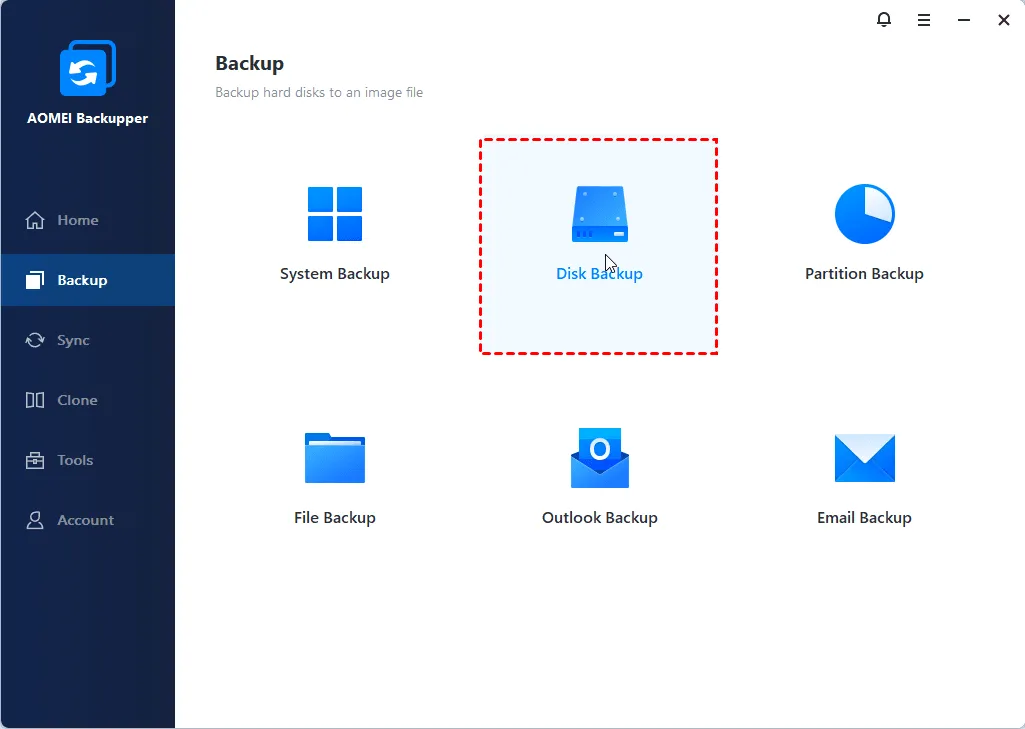This screenshot has height=729, width=1025.
Task: Open the Tools toolbox section
Action: (75, 460)
